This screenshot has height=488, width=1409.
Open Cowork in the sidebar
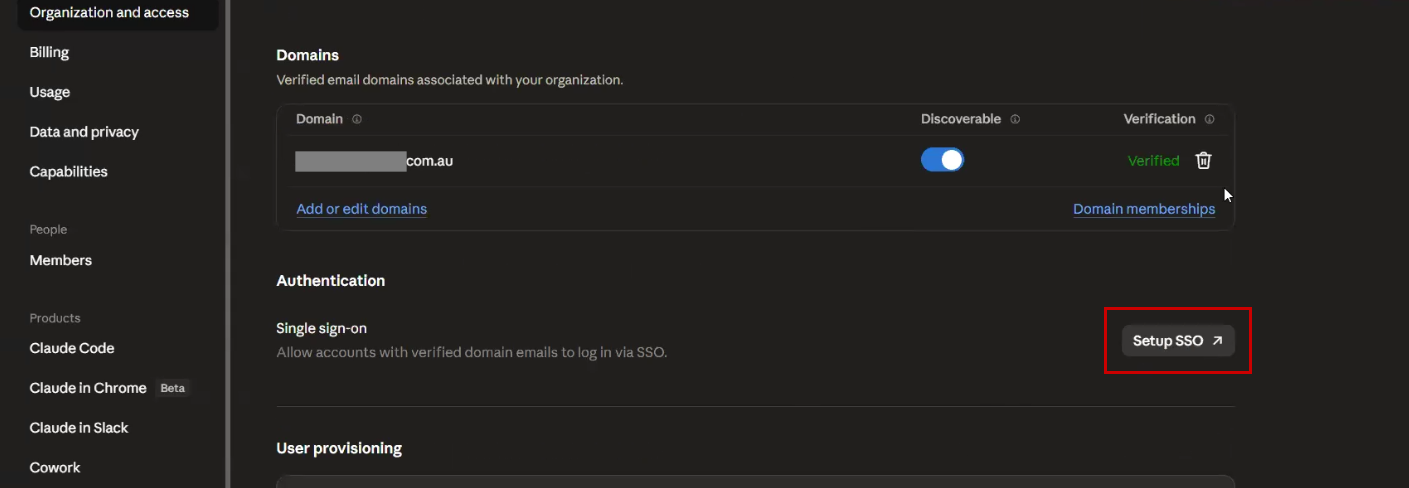[x=55, y=468]
